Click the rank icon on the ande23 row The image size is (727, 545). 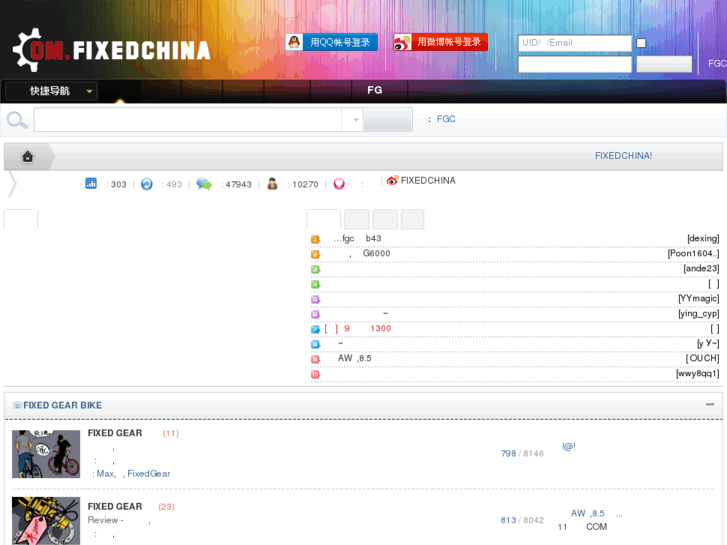[x=315, y=269]
